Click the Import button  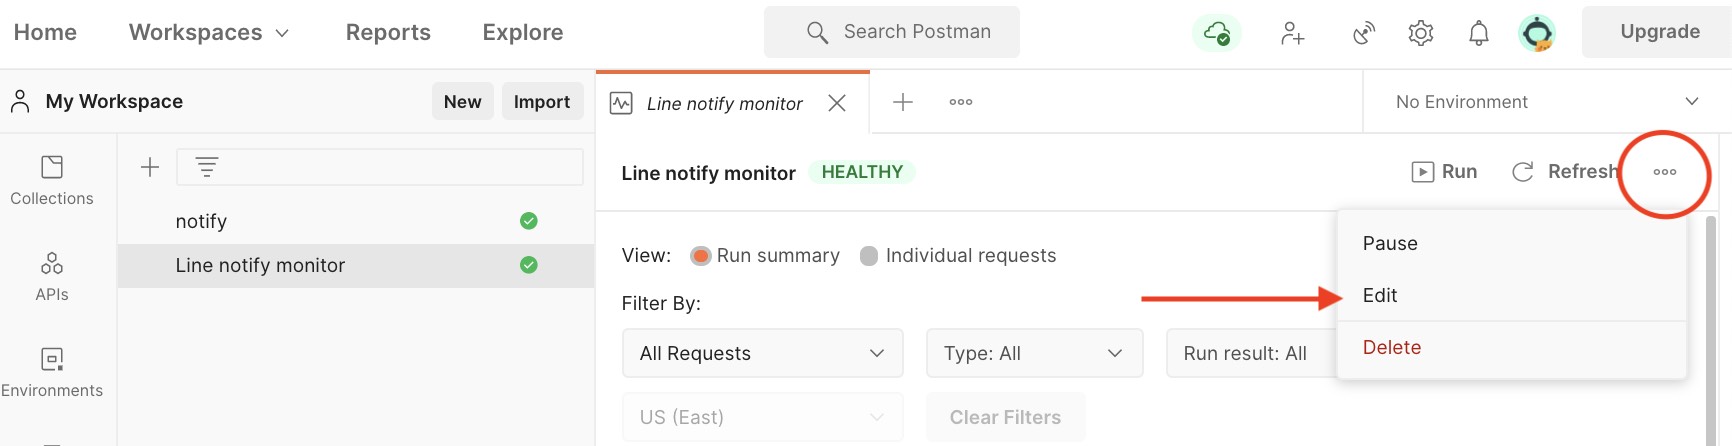(x=542, y=102)
